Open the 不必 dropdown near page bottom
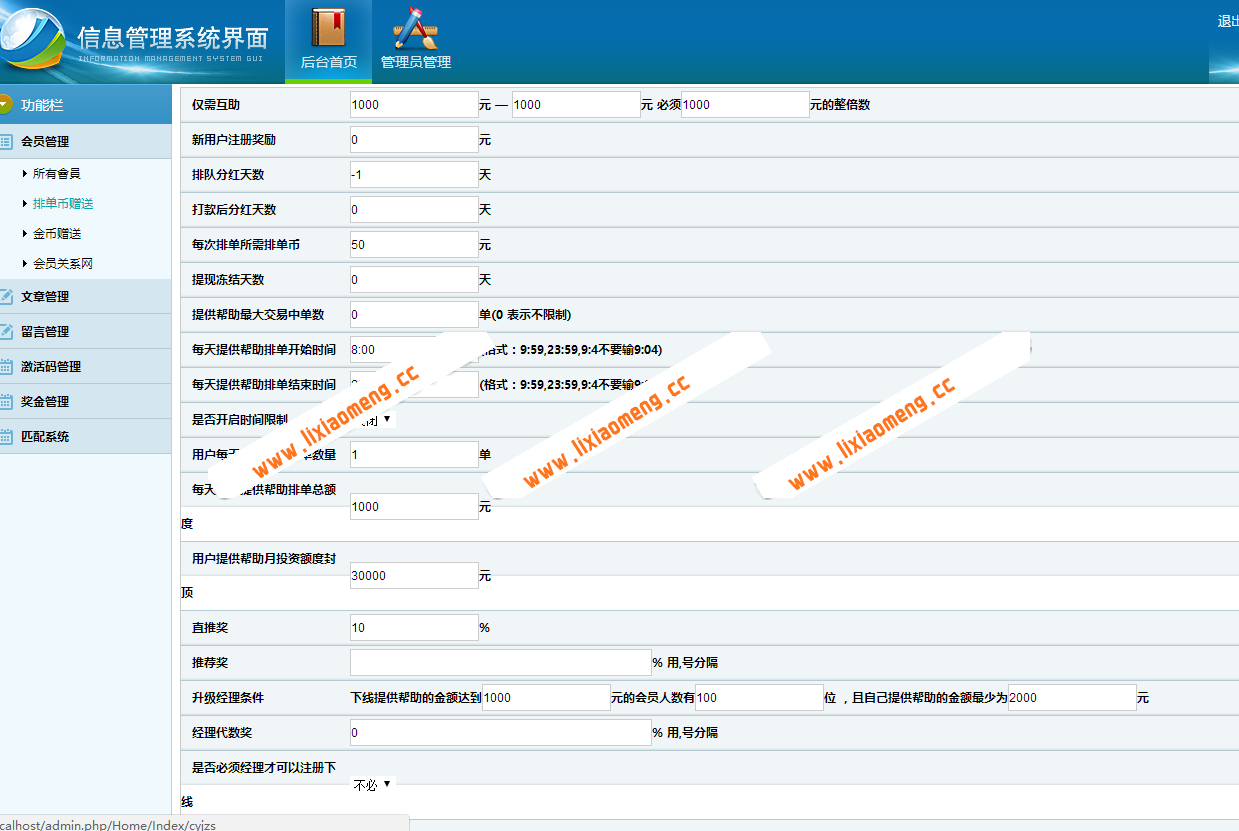The image size is (1239, 831). coord(372,784)
